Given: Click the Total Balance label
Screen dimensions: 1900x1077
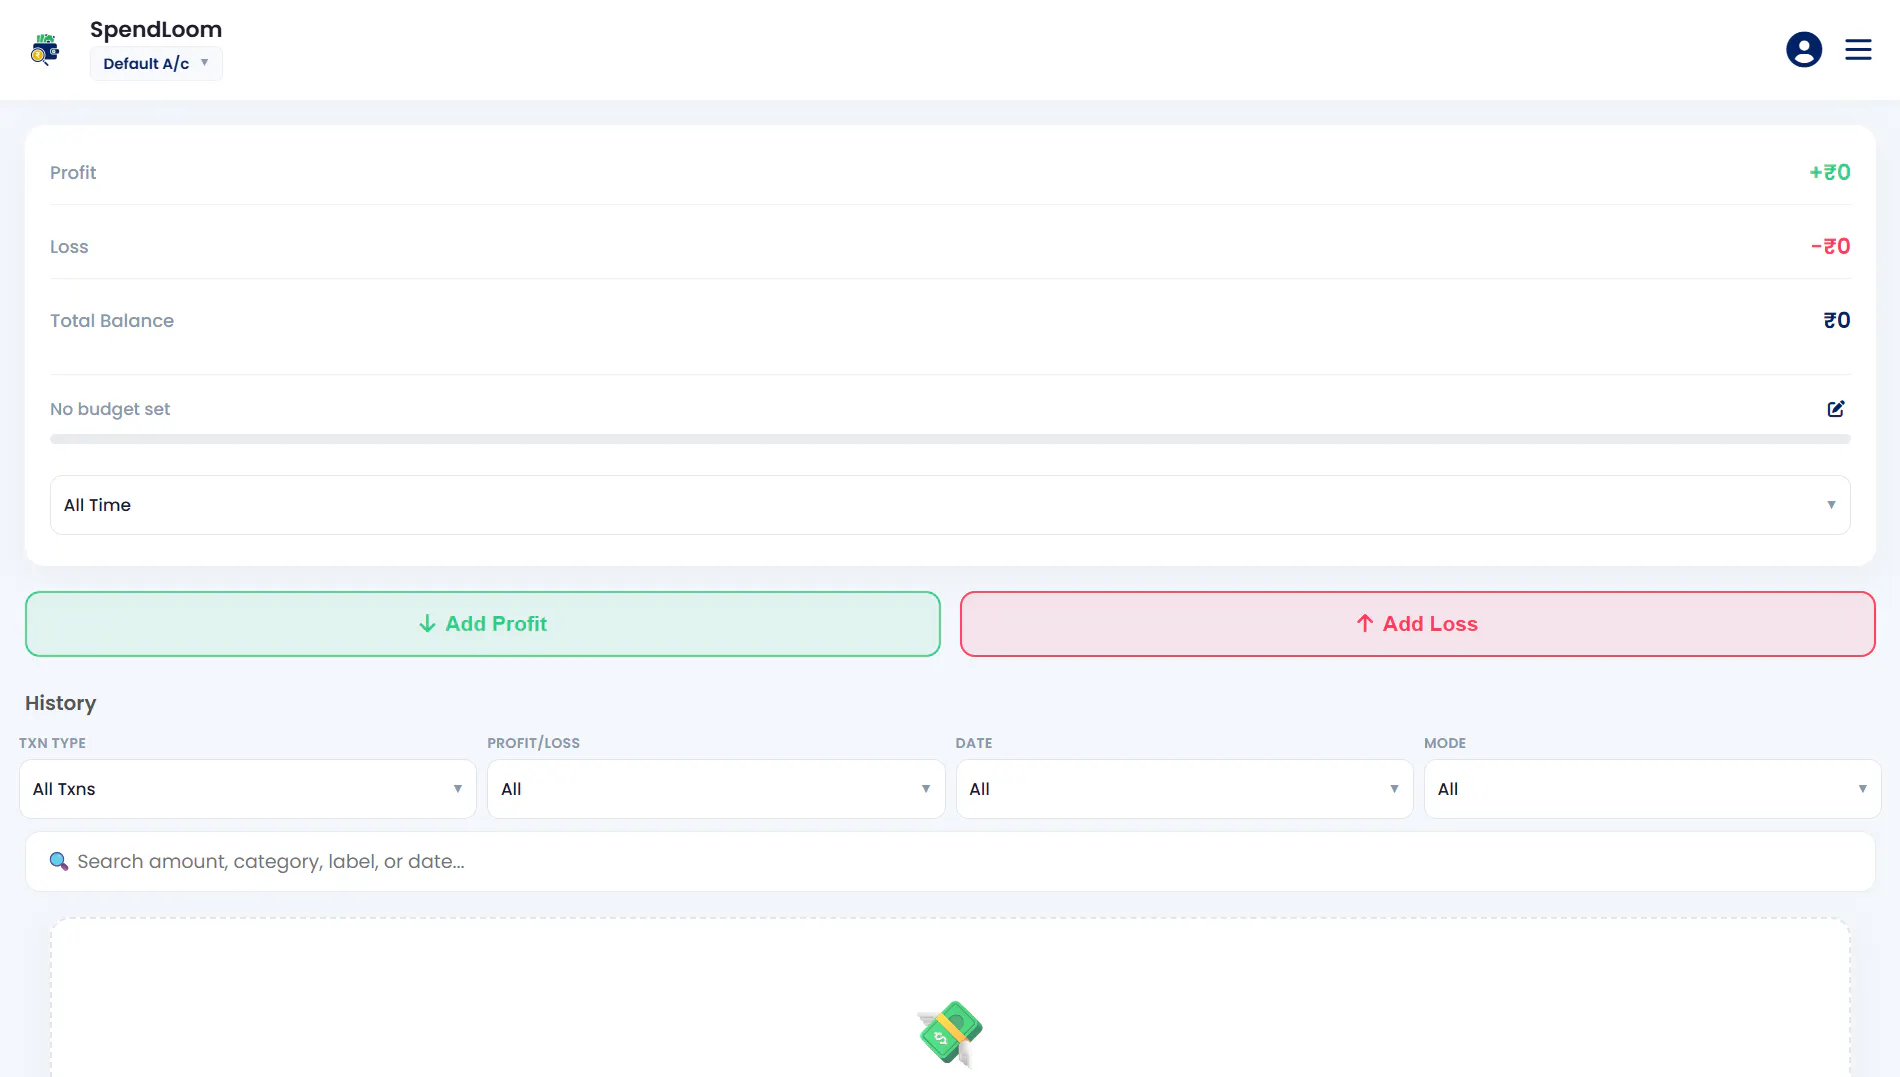Looking at the screenshot, I should [112, 321].
